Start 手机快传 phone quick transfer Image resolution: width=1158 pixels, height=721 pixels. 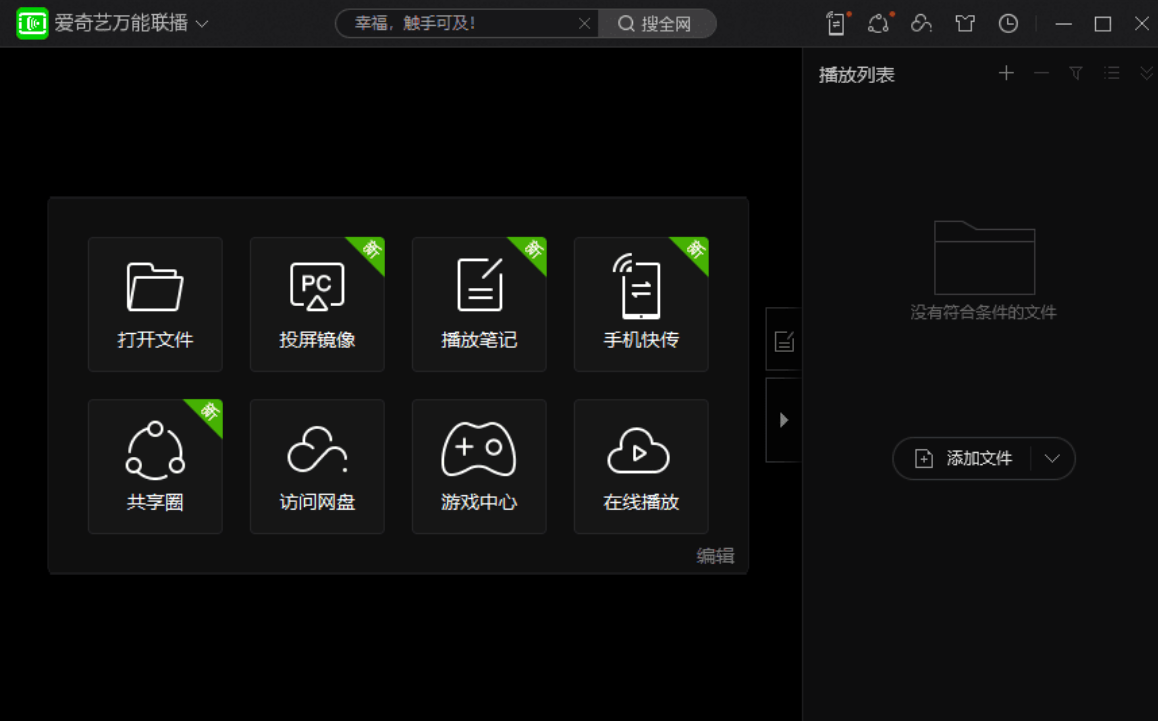(640, 304)
